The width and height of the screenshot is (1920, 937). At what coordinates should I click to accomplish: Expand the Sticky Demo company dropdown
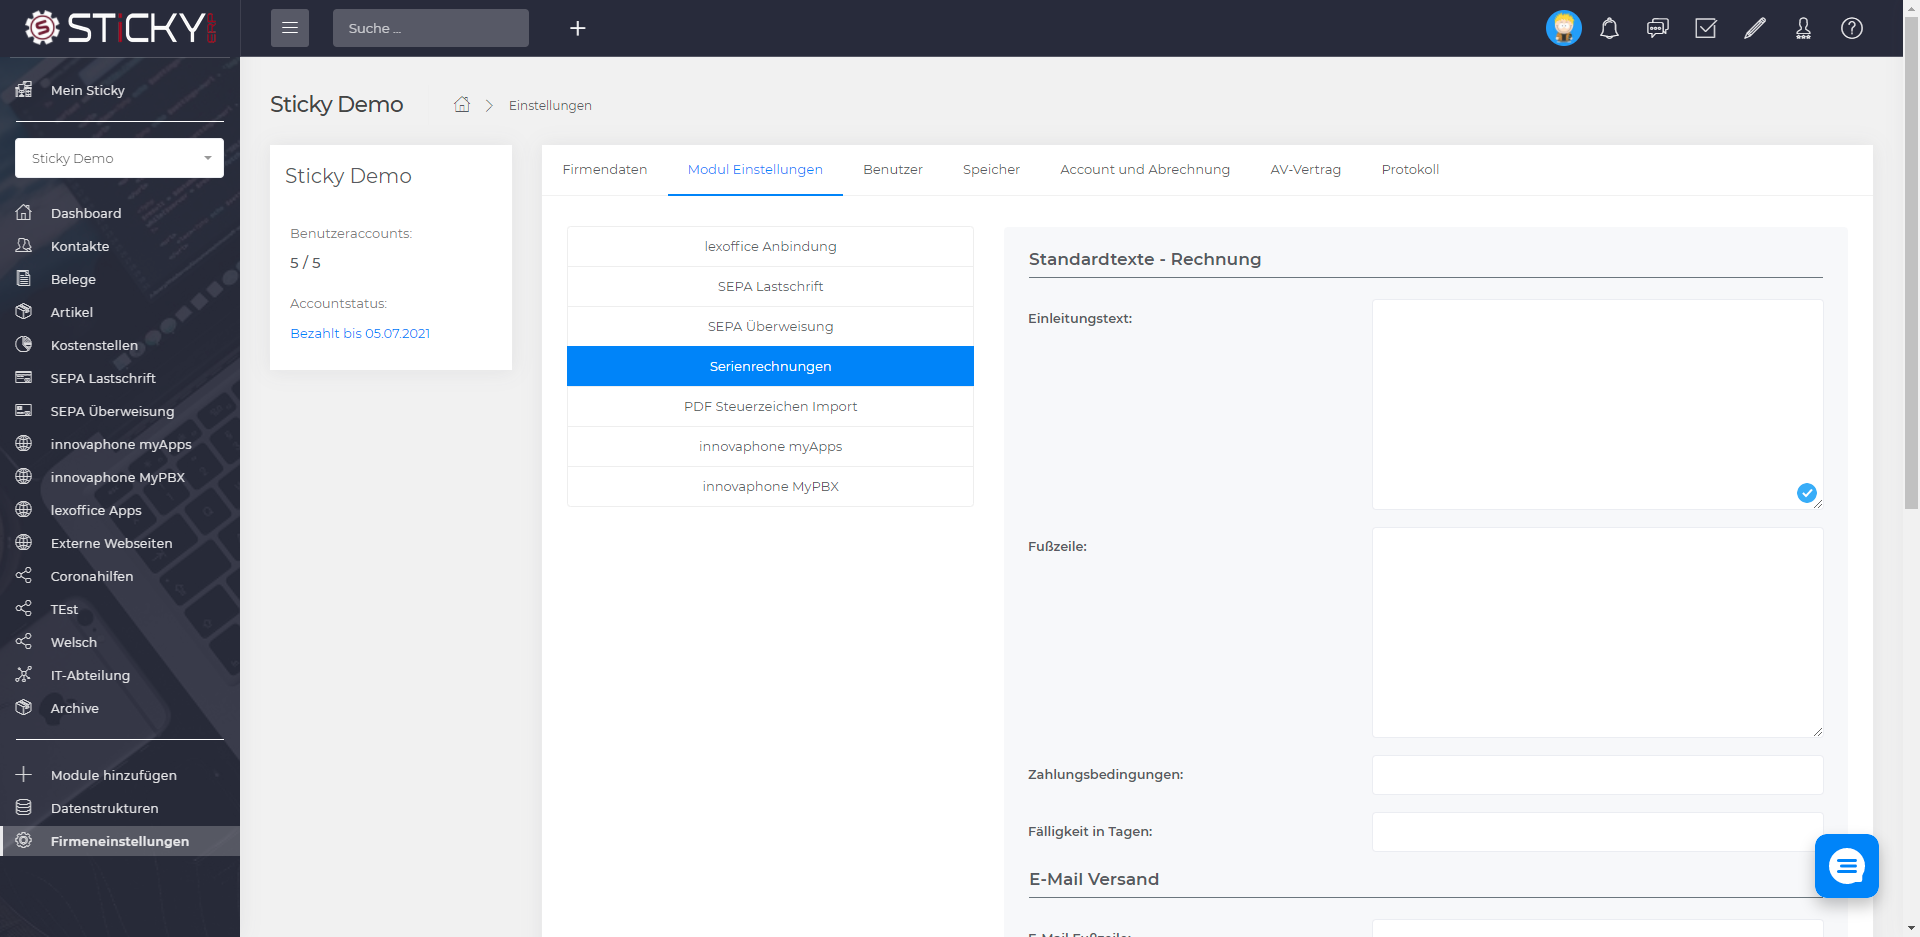click(119, 158)
